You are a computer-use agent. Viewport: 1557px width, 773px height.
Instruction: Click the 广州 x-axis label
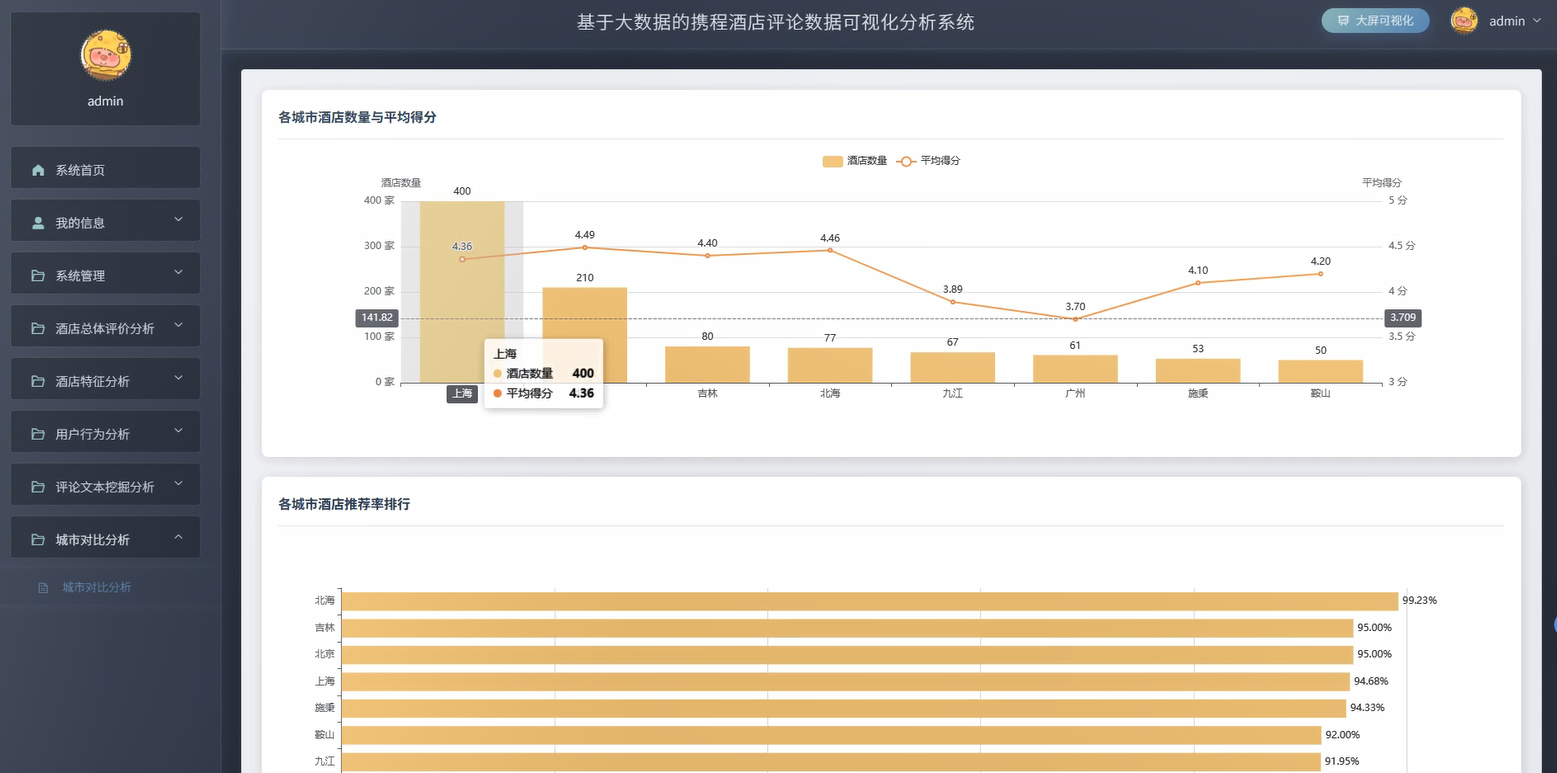tap(1075, 394)
